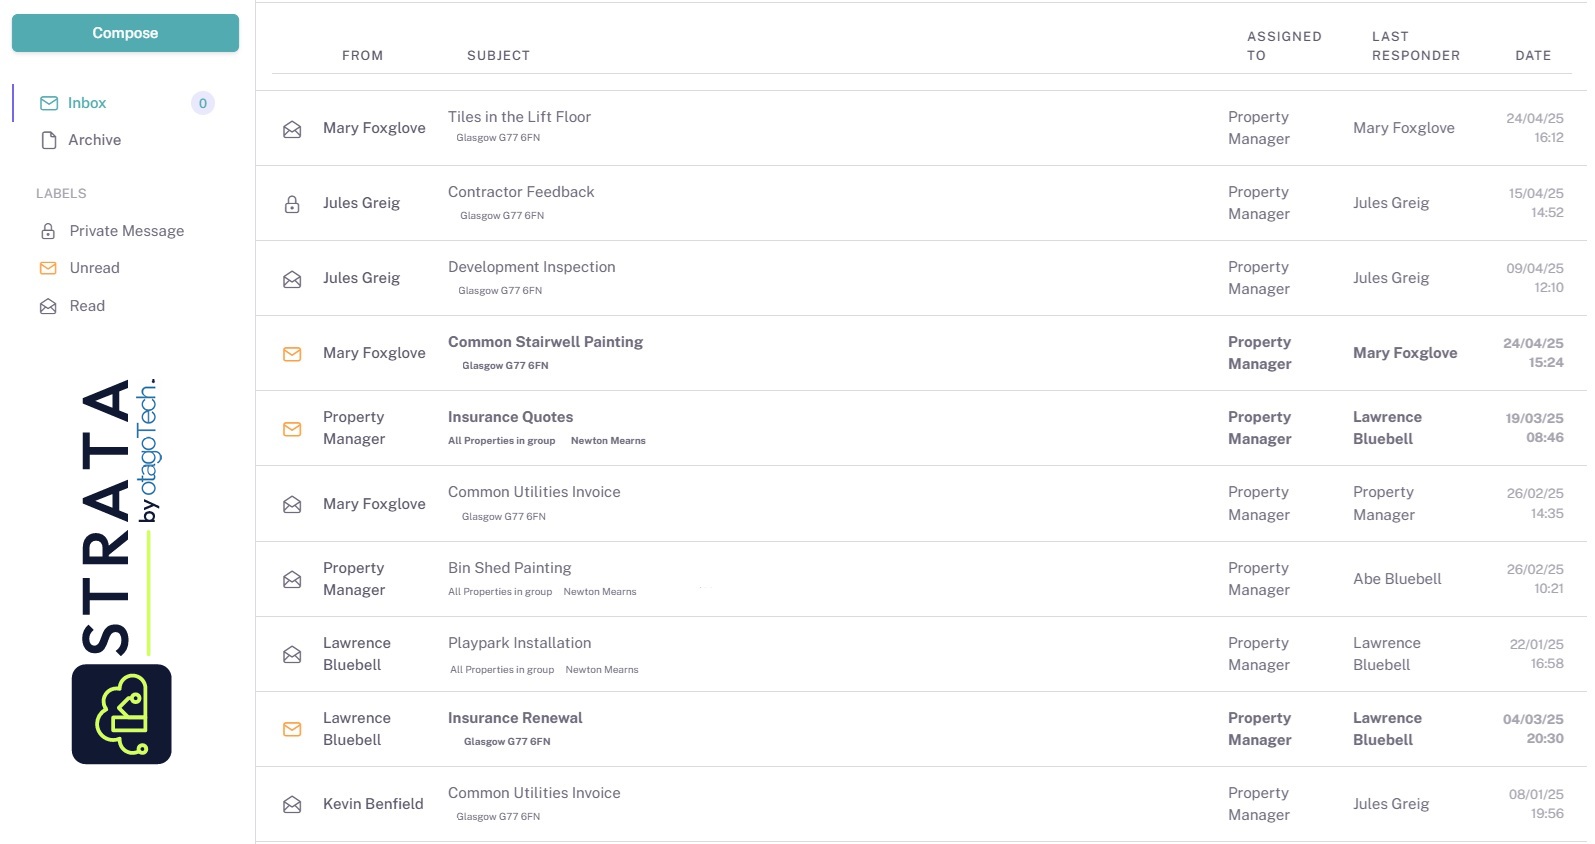The height and width of the screenshot is (844, 1595).
Task: Sort by the Date column header
Action: pos(1532,56)
